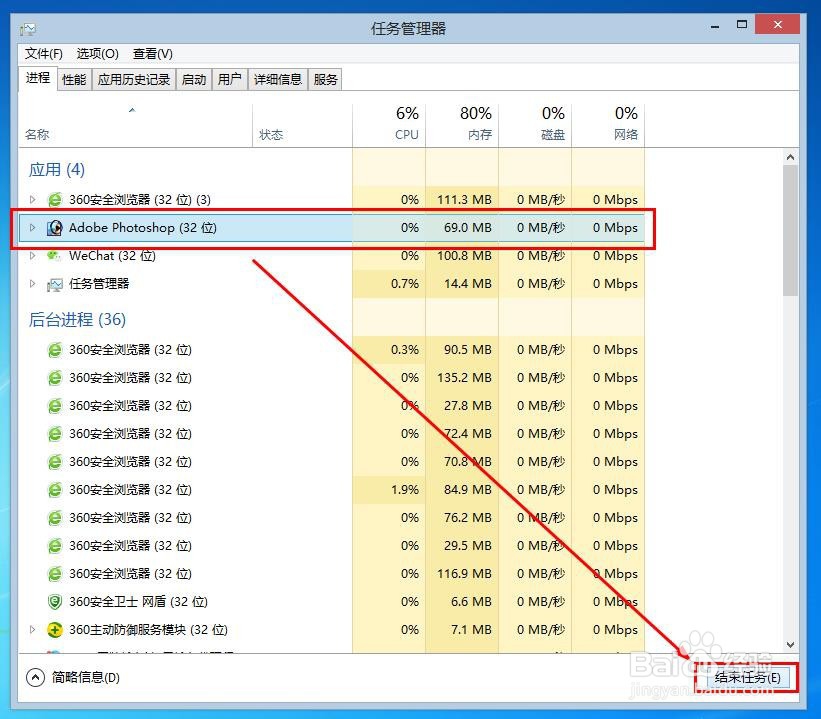This screenshot has width=821, height=719.
Task: Sort by the 磁盘 column header
Action: 535,126
